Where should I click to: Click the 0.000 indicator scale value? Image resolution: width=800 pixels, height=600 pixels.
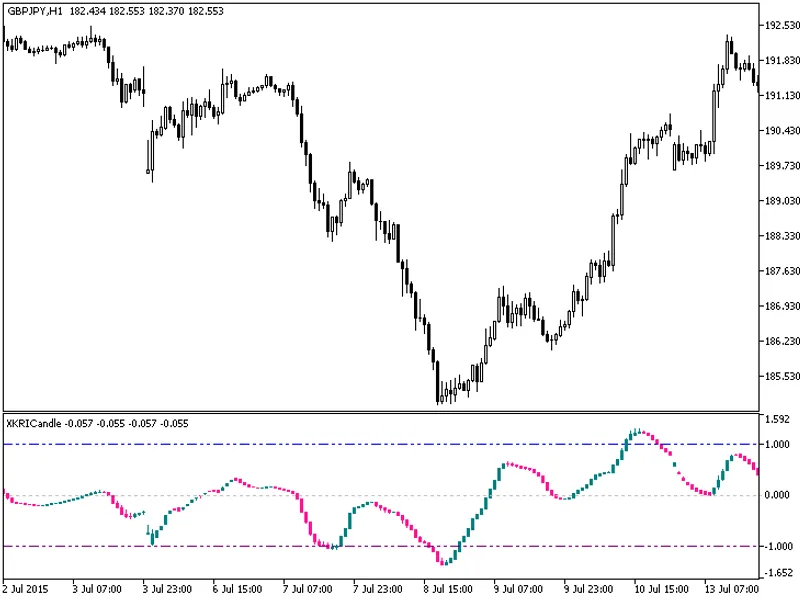778,495
